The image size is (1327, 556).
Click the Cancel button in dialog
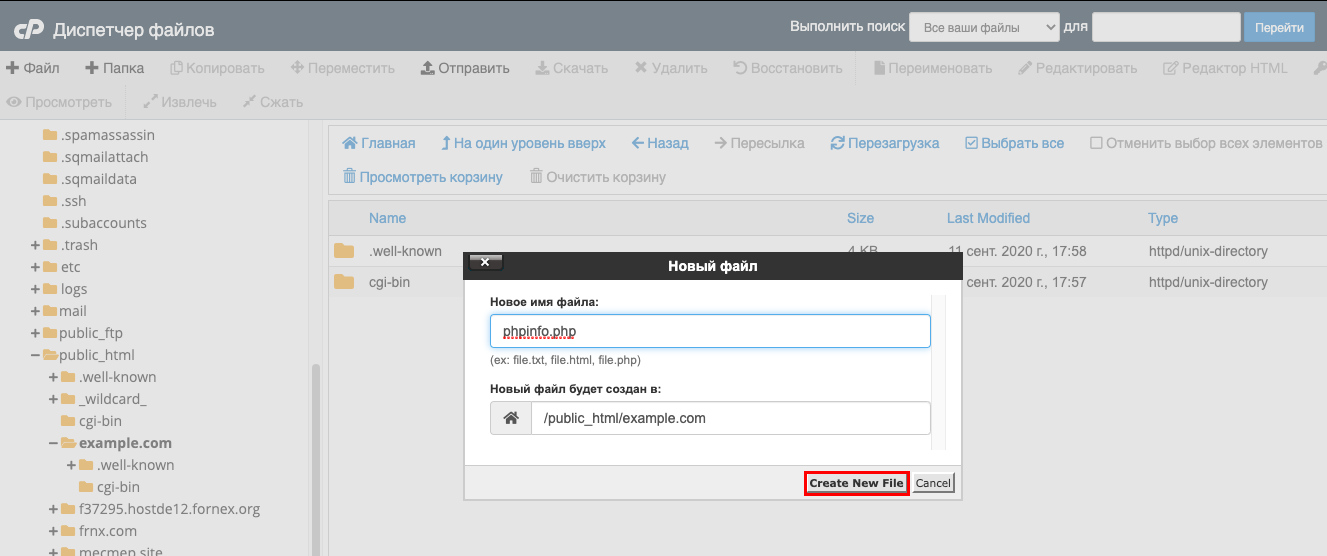(x=933, y=483)
